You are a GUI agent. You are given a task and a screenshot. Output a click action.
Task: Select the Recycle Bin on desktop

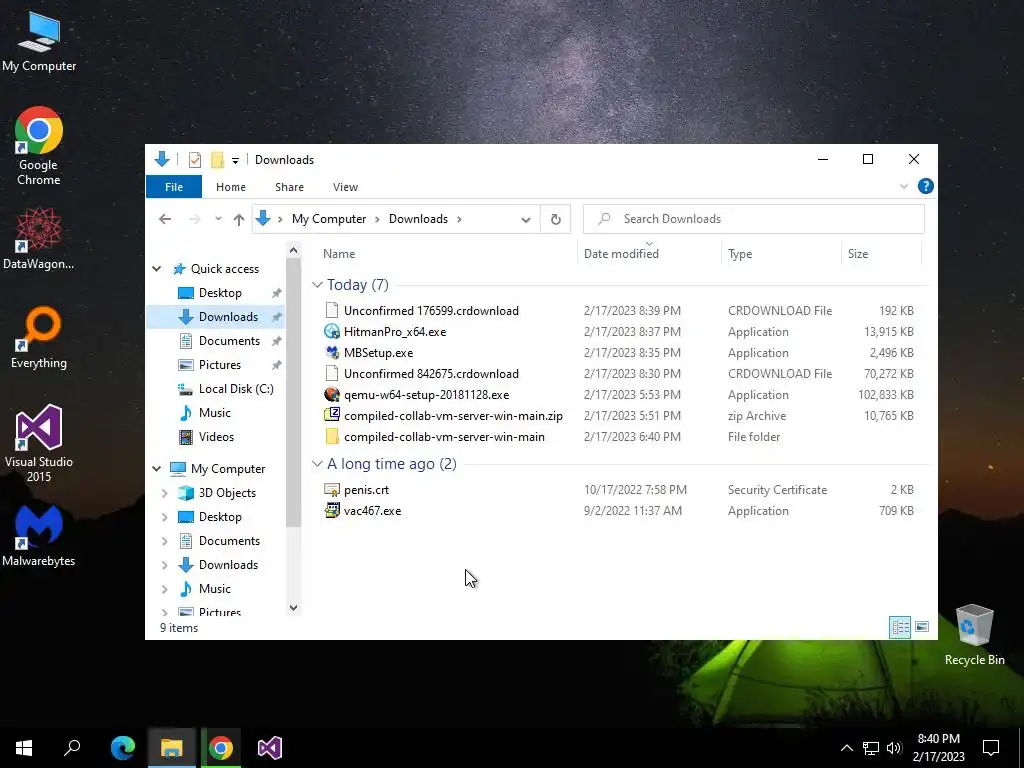(974, 635)
